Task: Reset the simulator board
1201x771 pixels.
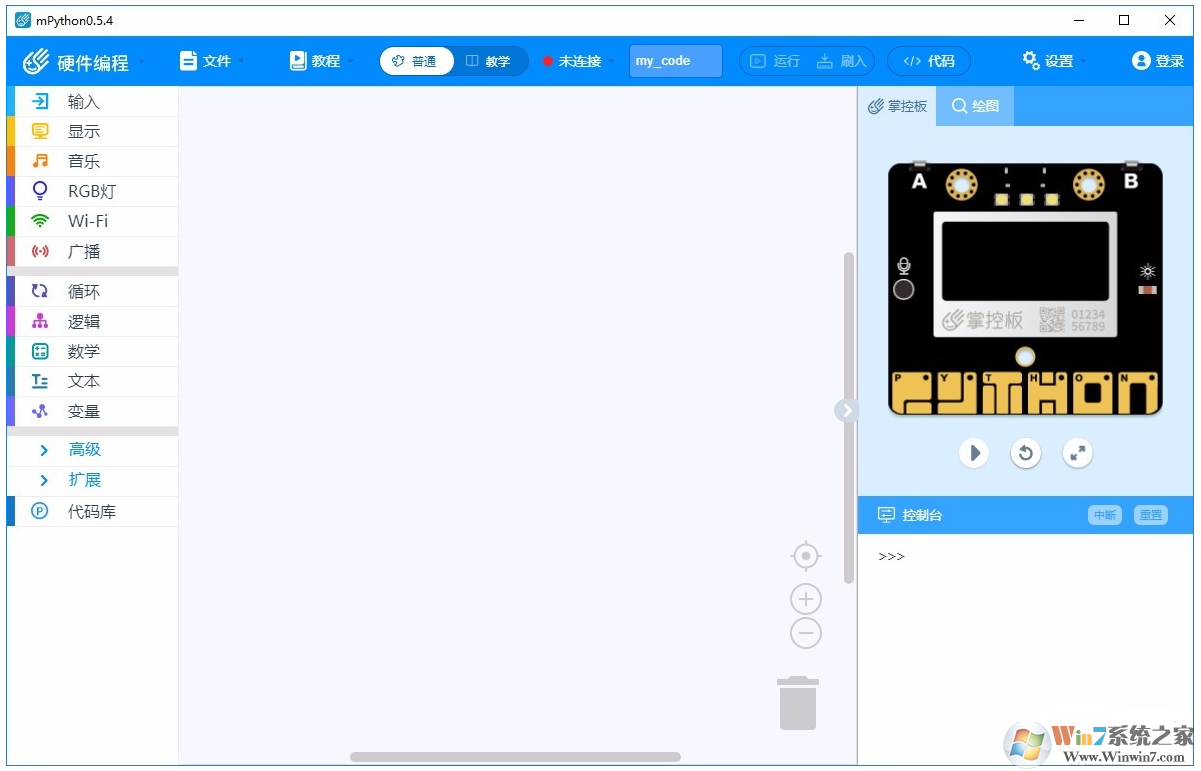Action: (1025, 453)
